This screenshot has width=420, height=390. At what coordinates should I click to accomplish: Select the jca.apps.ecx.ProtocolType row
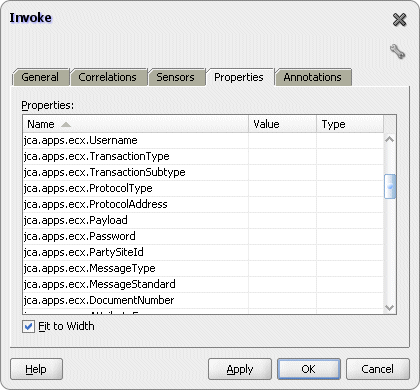click(x=203, y=188)
